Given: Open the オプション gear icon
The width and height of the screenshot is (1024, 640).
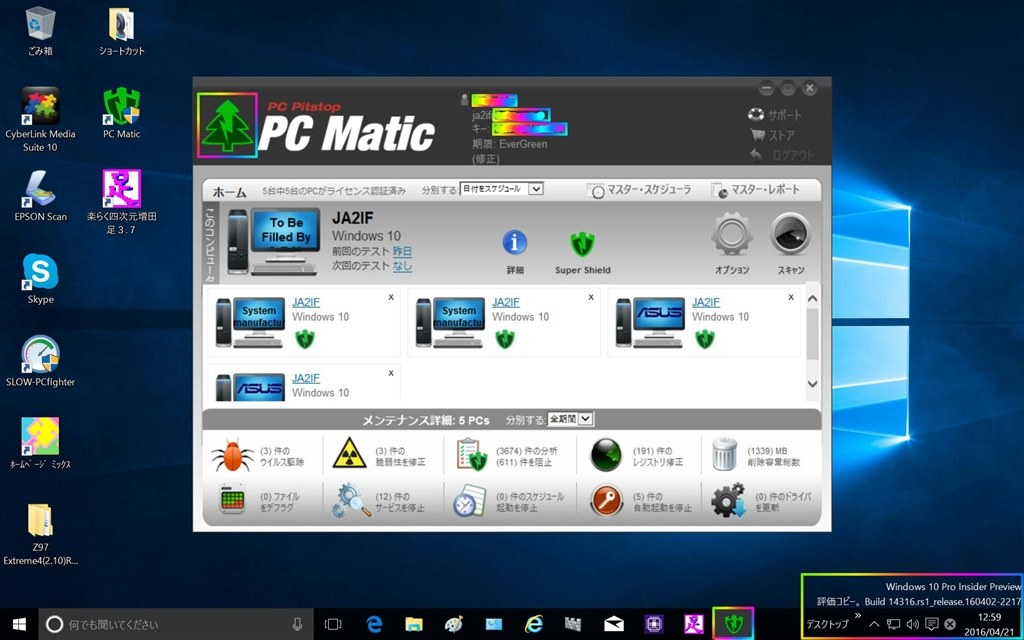Looking at the screenshot, I should [x=731, y=234].
